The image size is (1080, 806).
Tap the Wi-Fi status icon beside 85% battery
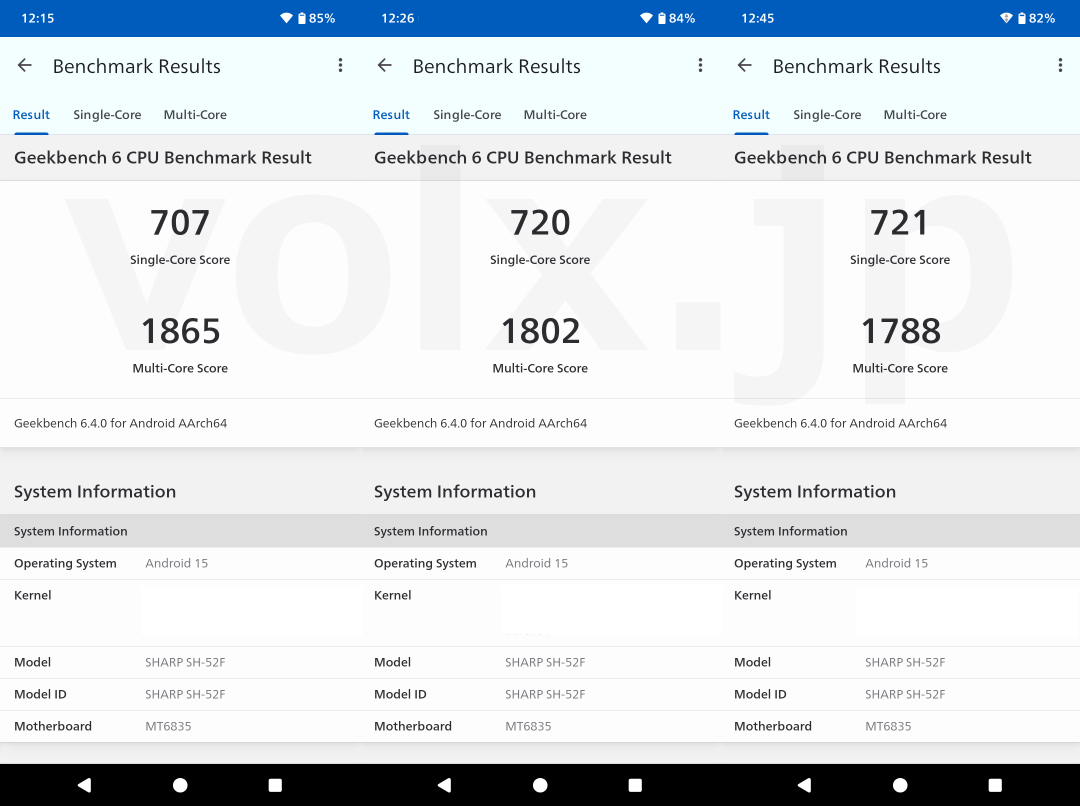[287, 18]
